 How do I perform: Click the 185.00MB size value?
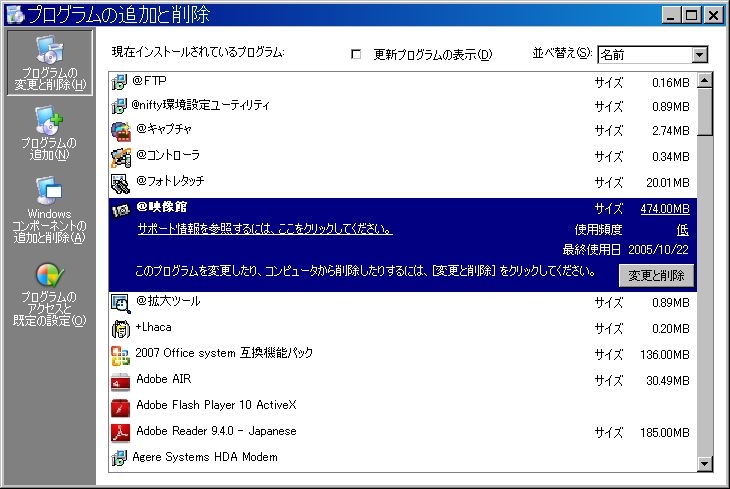coord(665,433)
